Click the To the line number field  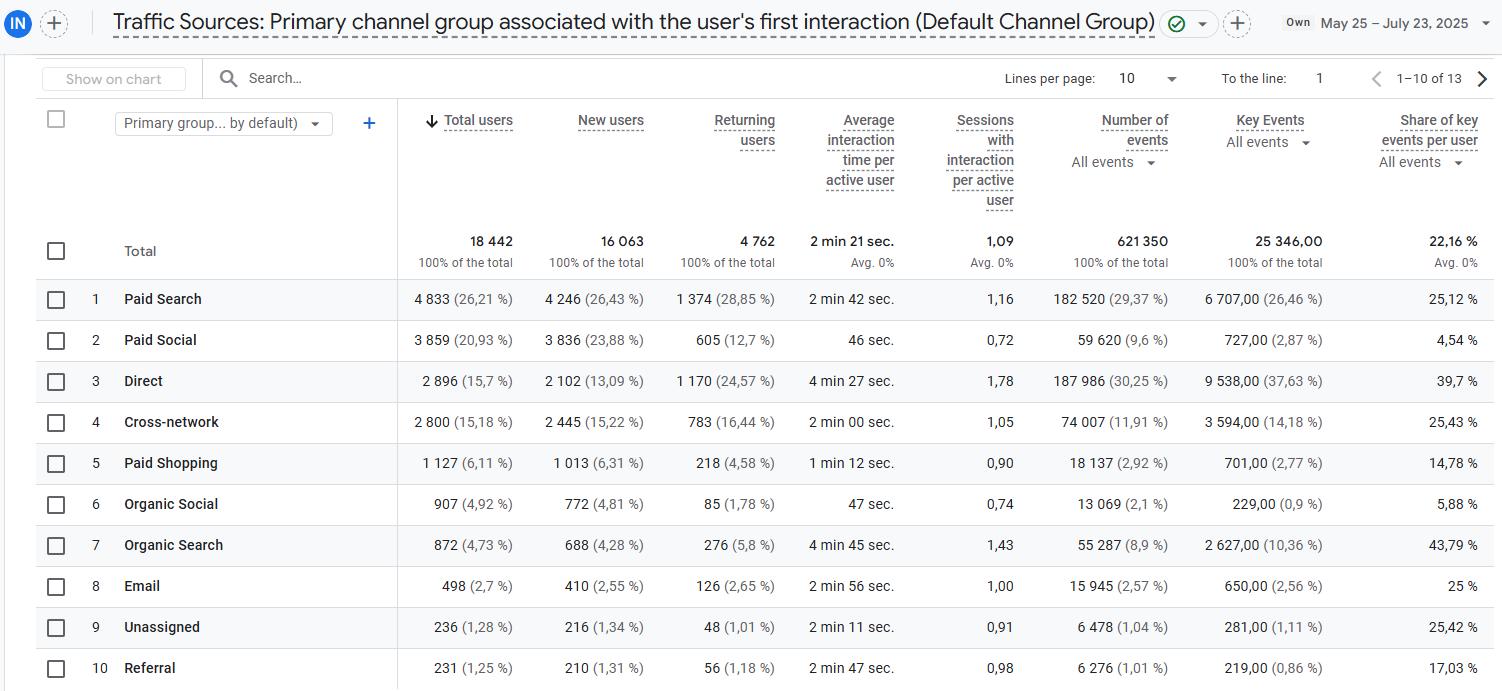1319,79
